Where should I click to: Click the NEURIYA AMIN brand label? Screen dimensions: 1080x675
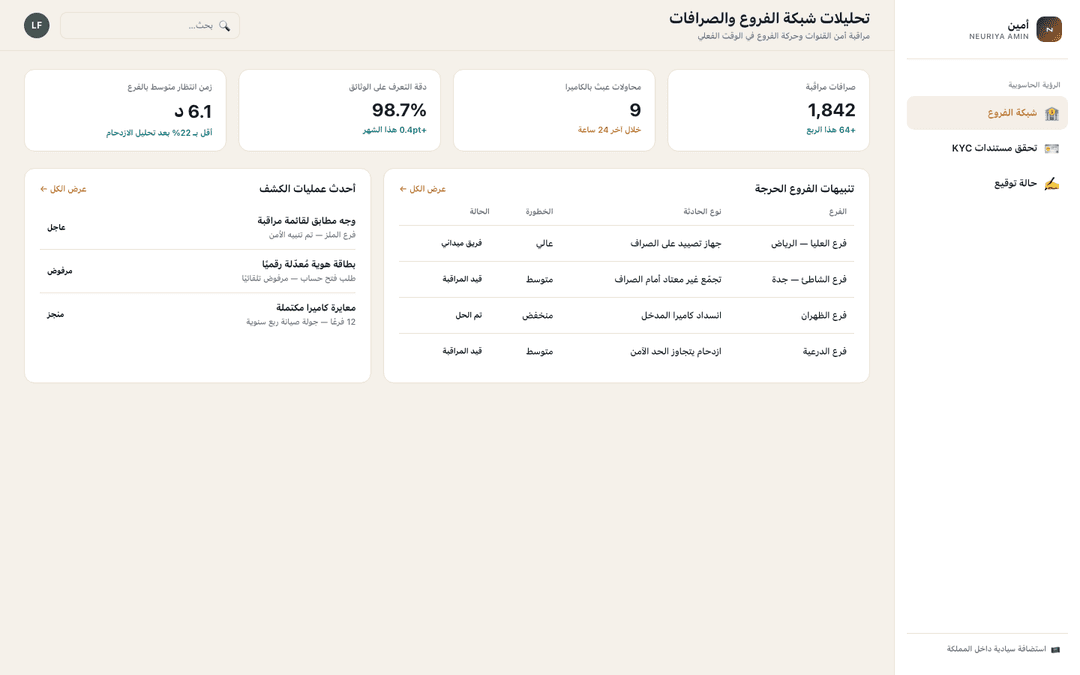pyautogui.click(x=999, y=37)
